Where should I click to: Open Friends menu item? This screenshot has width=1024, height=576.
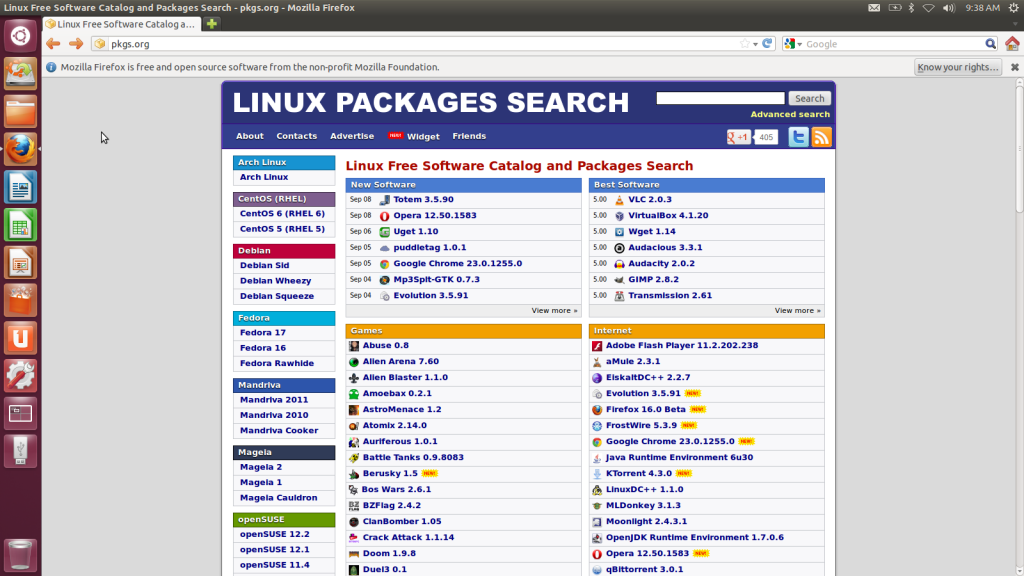pyautogui.click(x=469, y=136)
